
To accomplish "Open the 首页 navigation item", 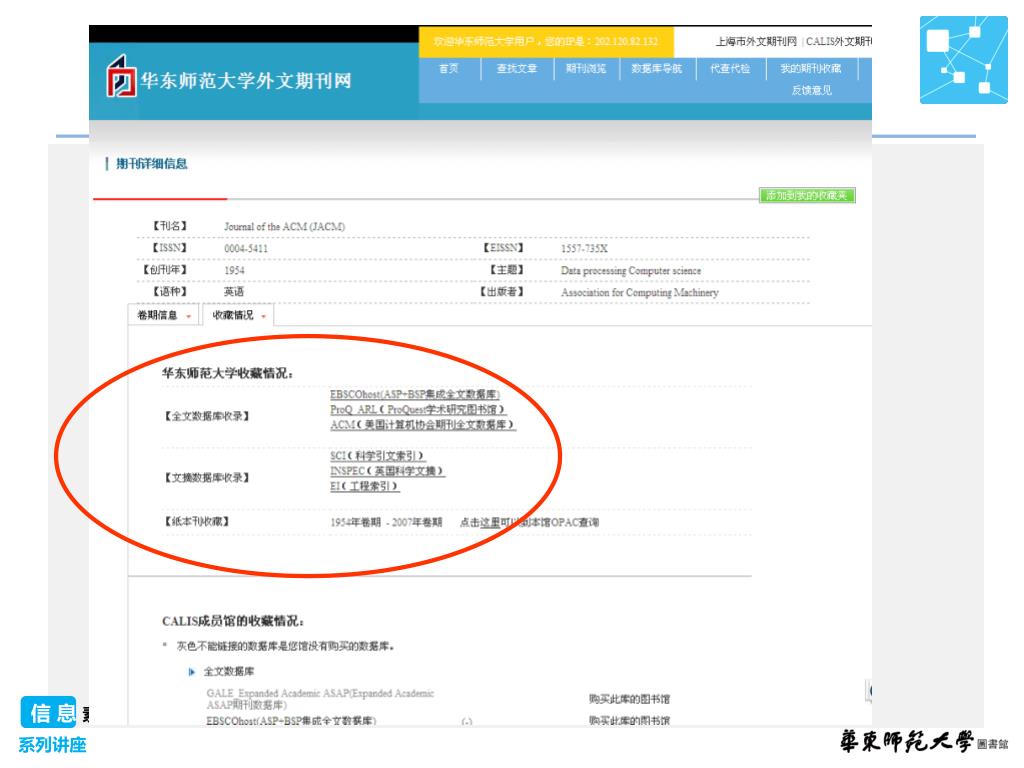I will 449,69.
